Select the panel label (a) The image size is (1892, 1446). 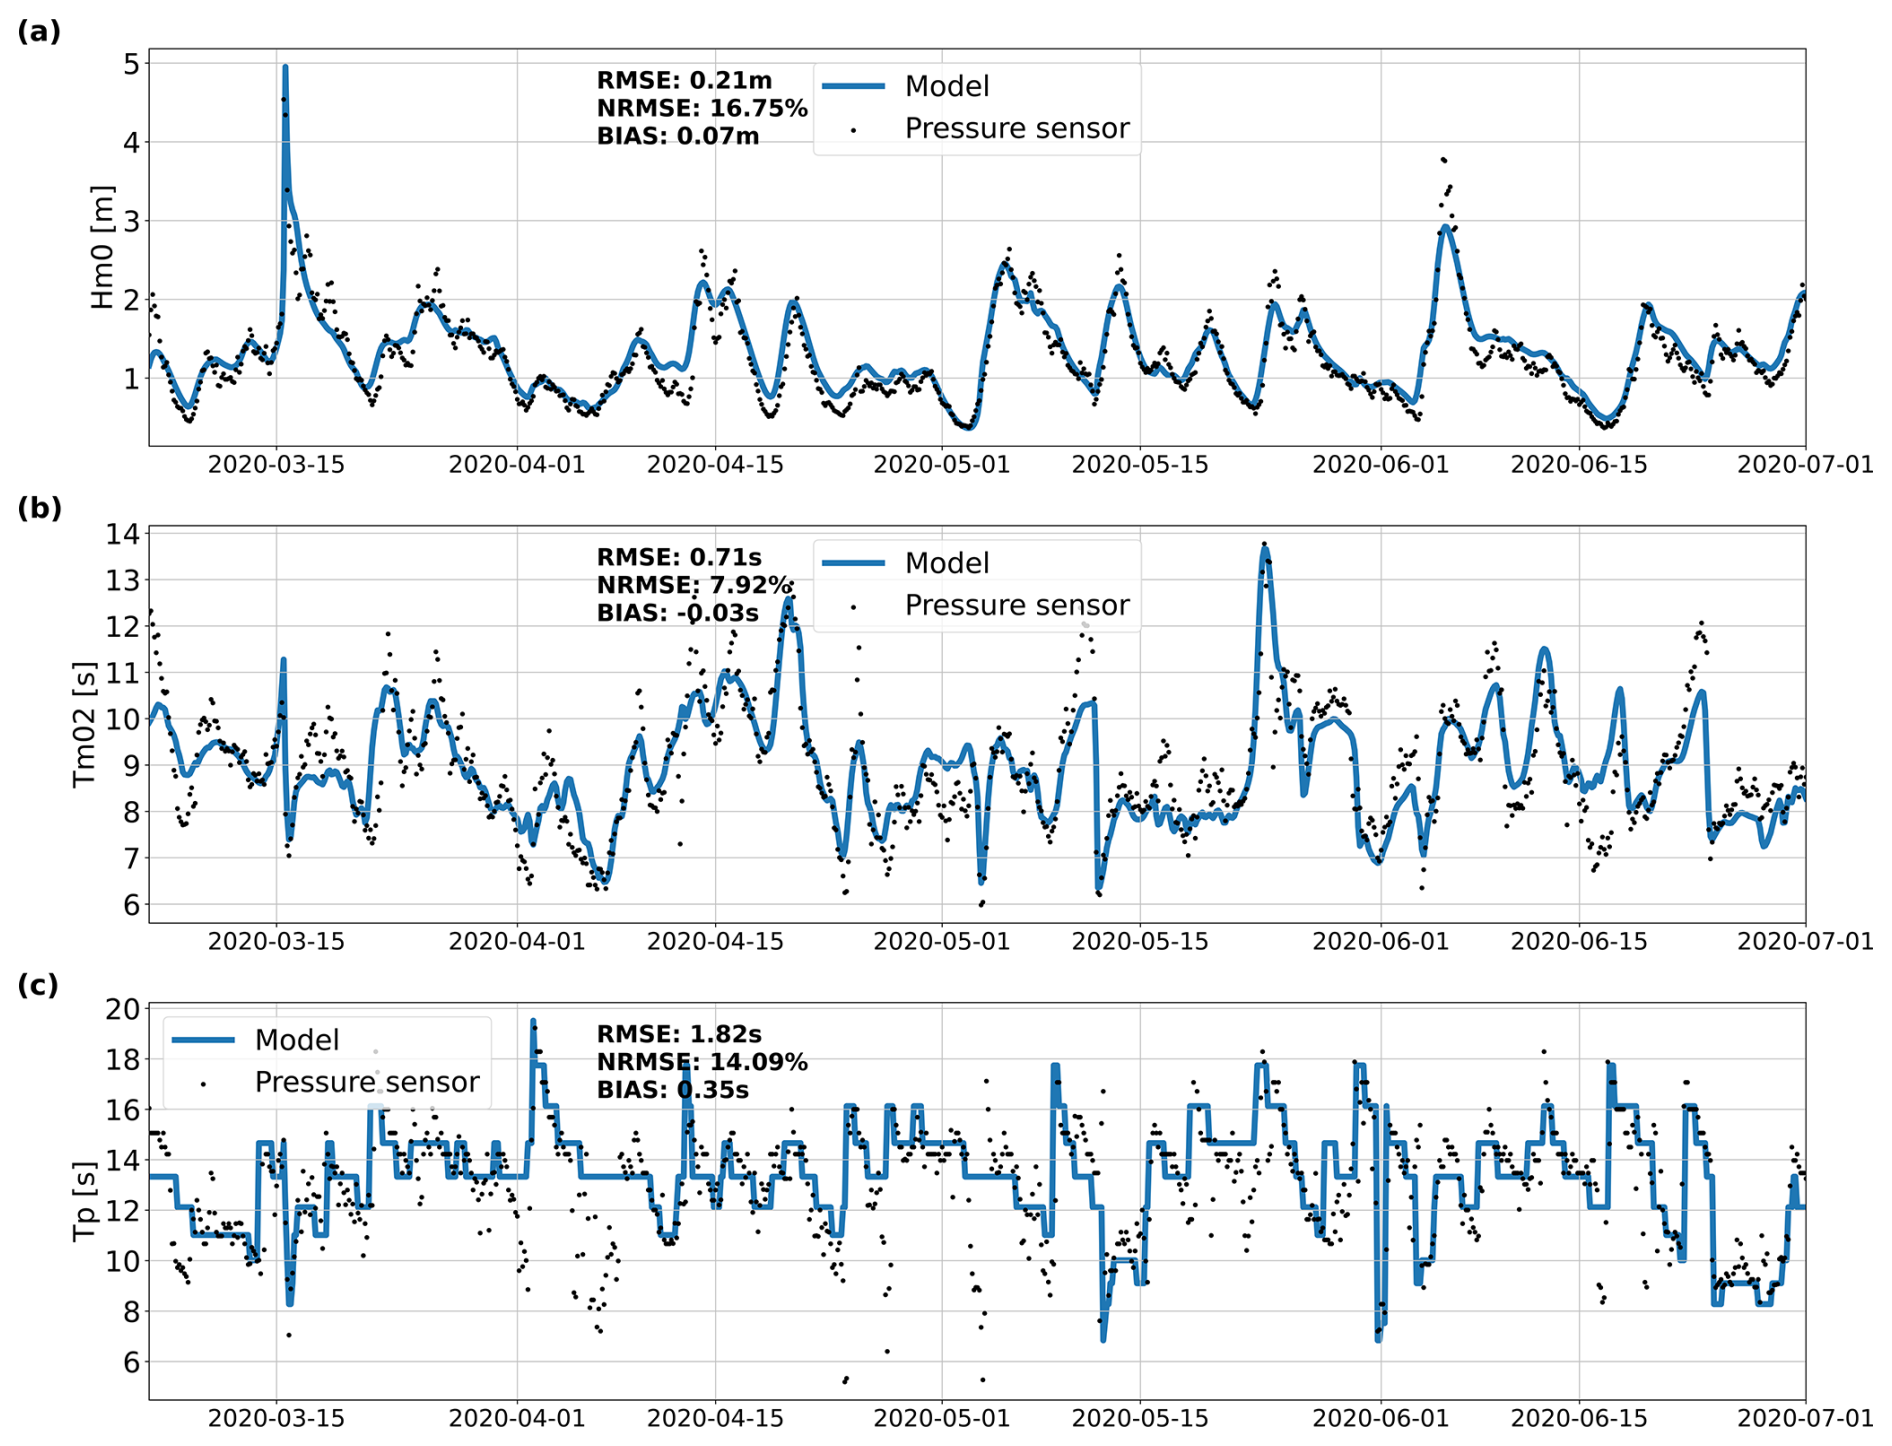pyautogui.click(x=39, y=32)
